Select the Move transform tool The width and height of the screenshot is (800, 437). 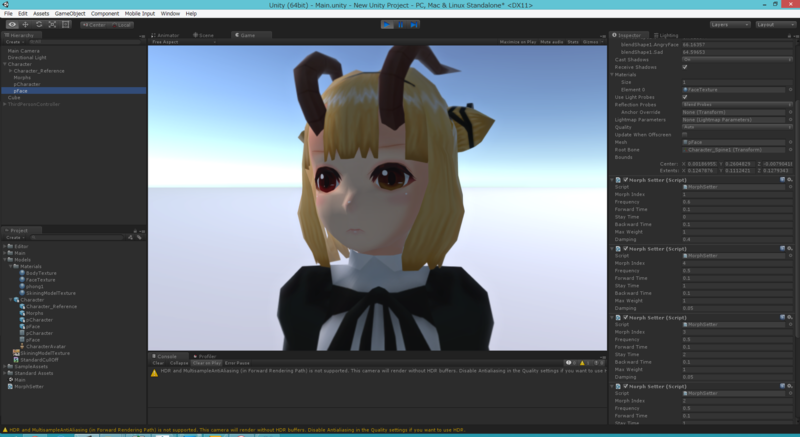pos(26,24)
